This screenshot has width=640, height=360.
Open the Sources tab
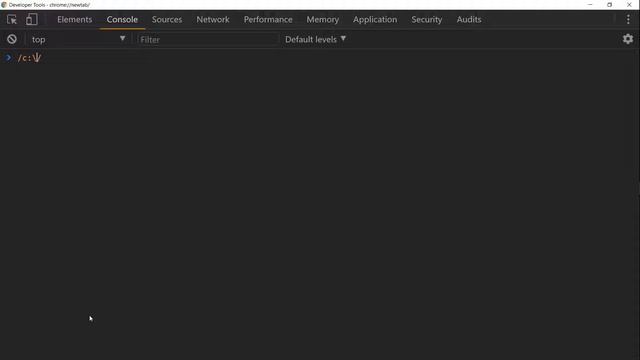tap(167, 20)
